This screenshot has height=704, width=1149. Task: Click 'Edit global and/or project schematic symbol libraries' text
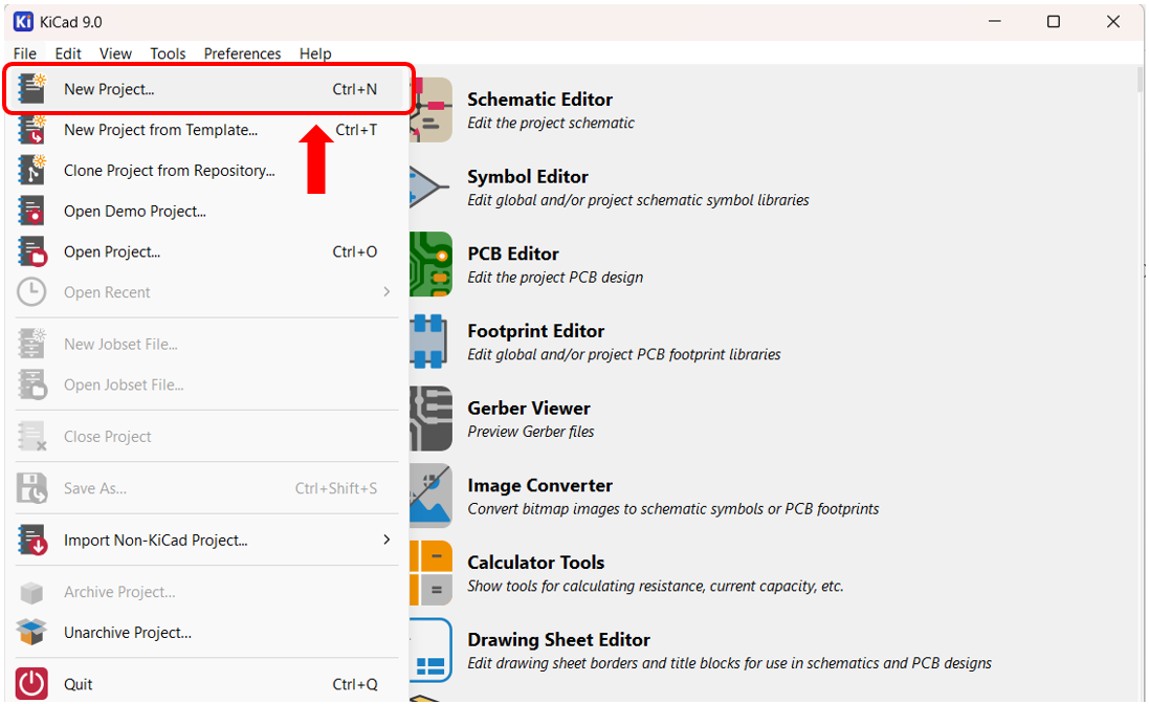(x=638, y=200)
